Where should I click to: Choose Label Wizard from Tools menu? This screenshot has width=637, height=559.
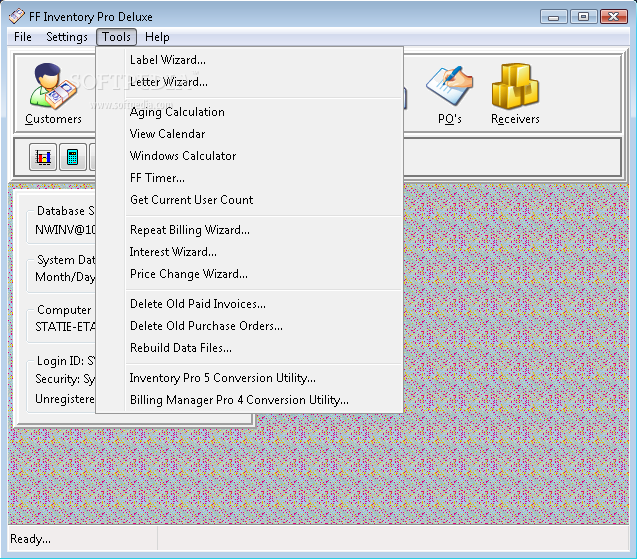pyautogui.click(x=249, y=60)
